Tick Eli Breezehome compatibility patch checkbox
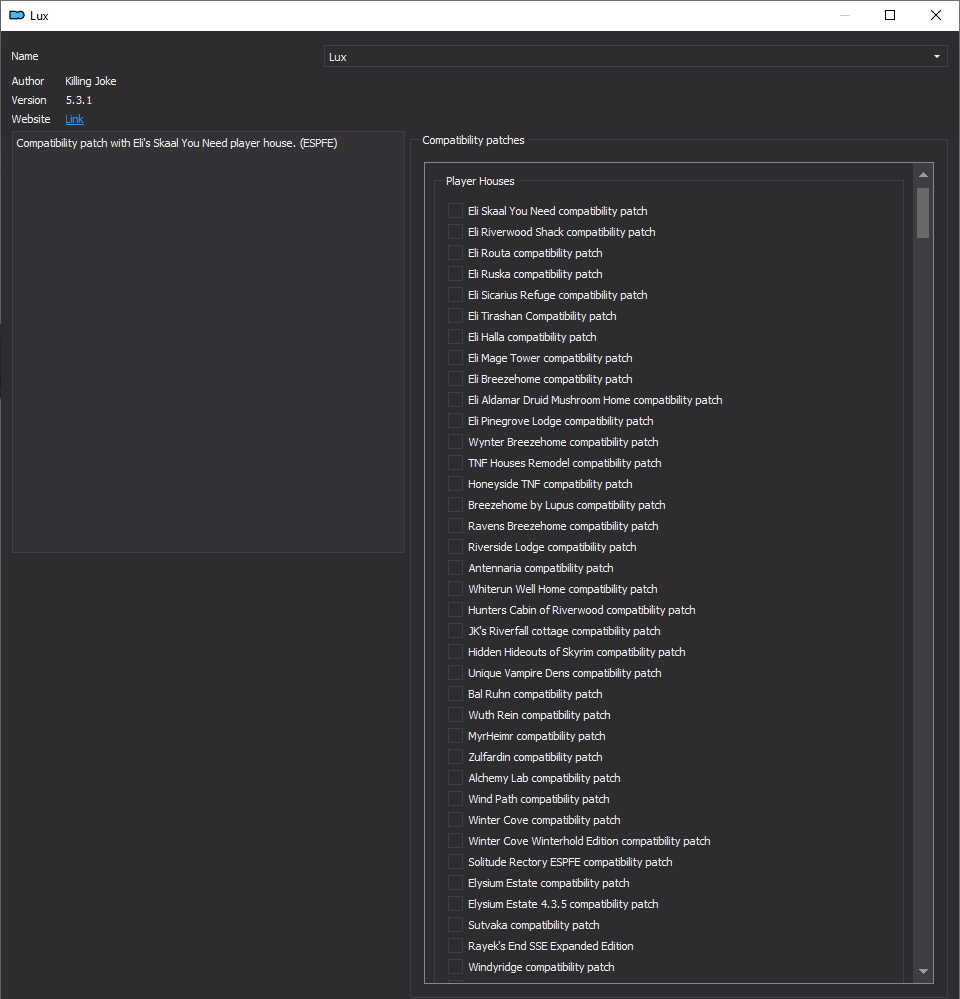960x999 pixels. (x=455, y=379)
